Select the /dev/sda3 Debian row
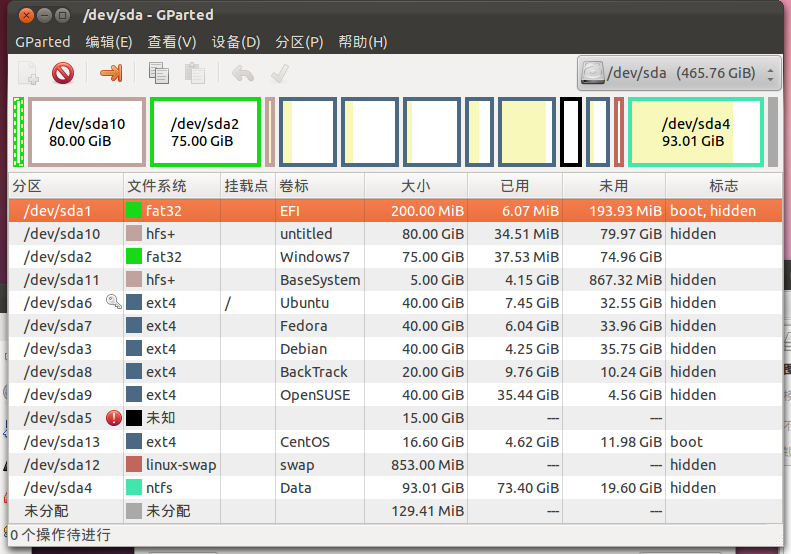 point(396,349)
